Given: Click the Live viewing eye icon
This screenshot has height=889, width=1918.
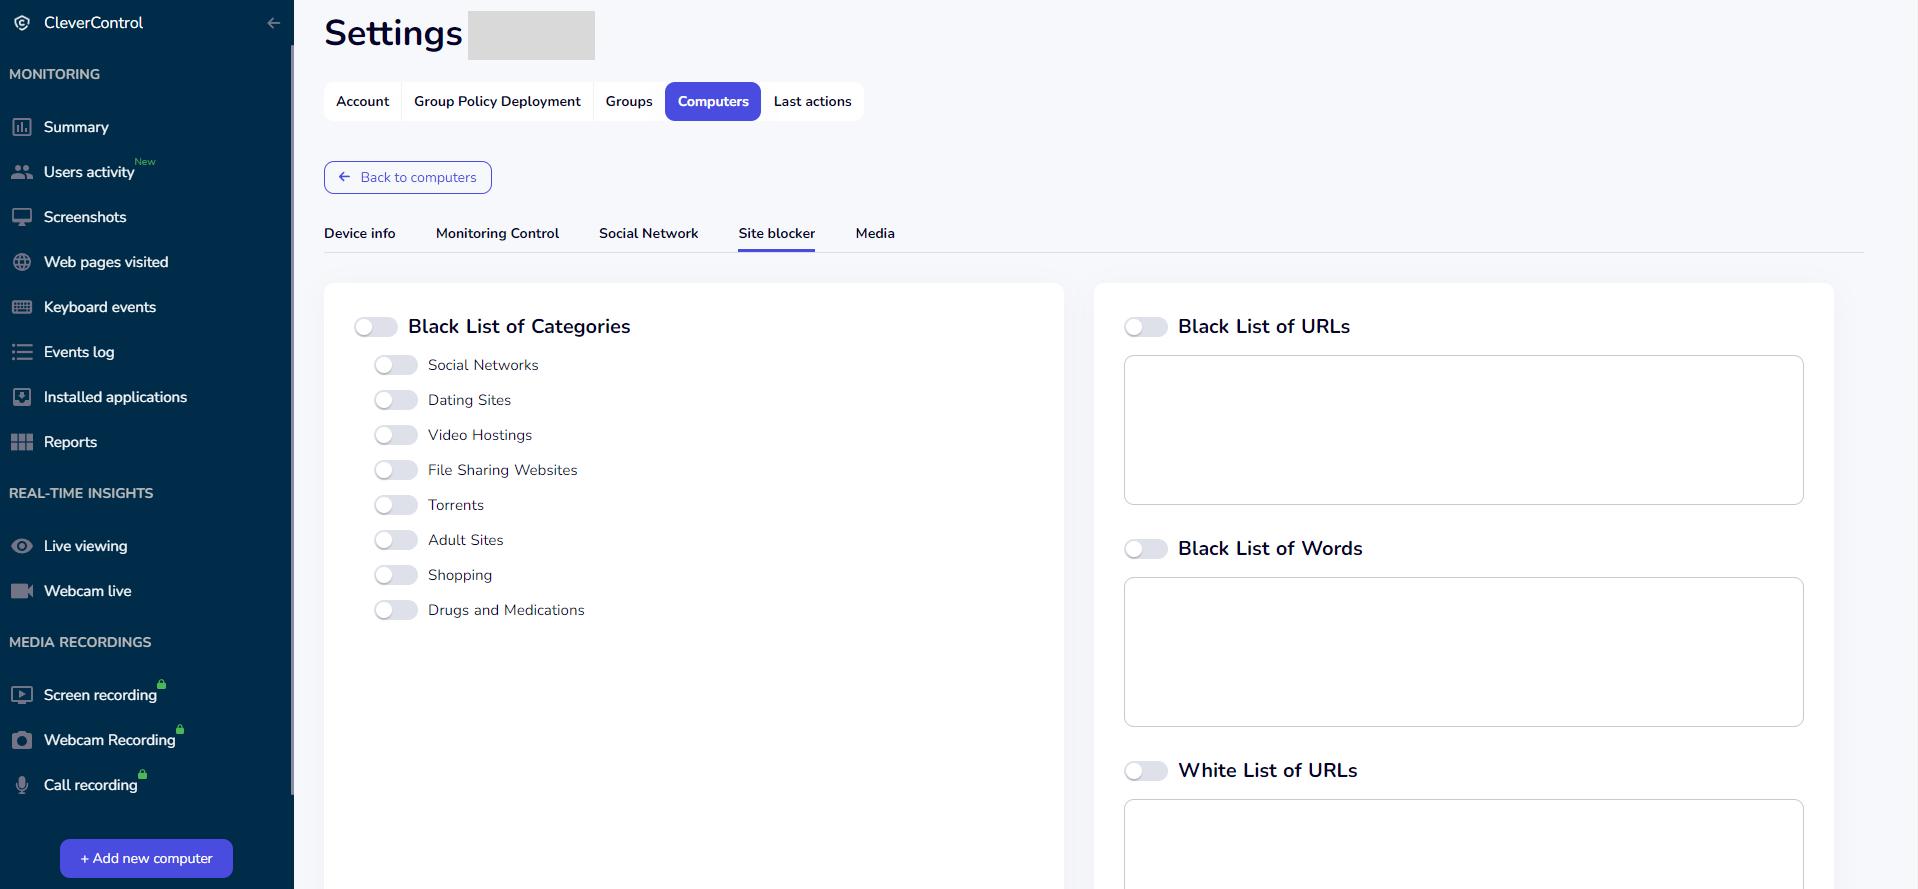Looking at the screenshot, I should point(22,546).
